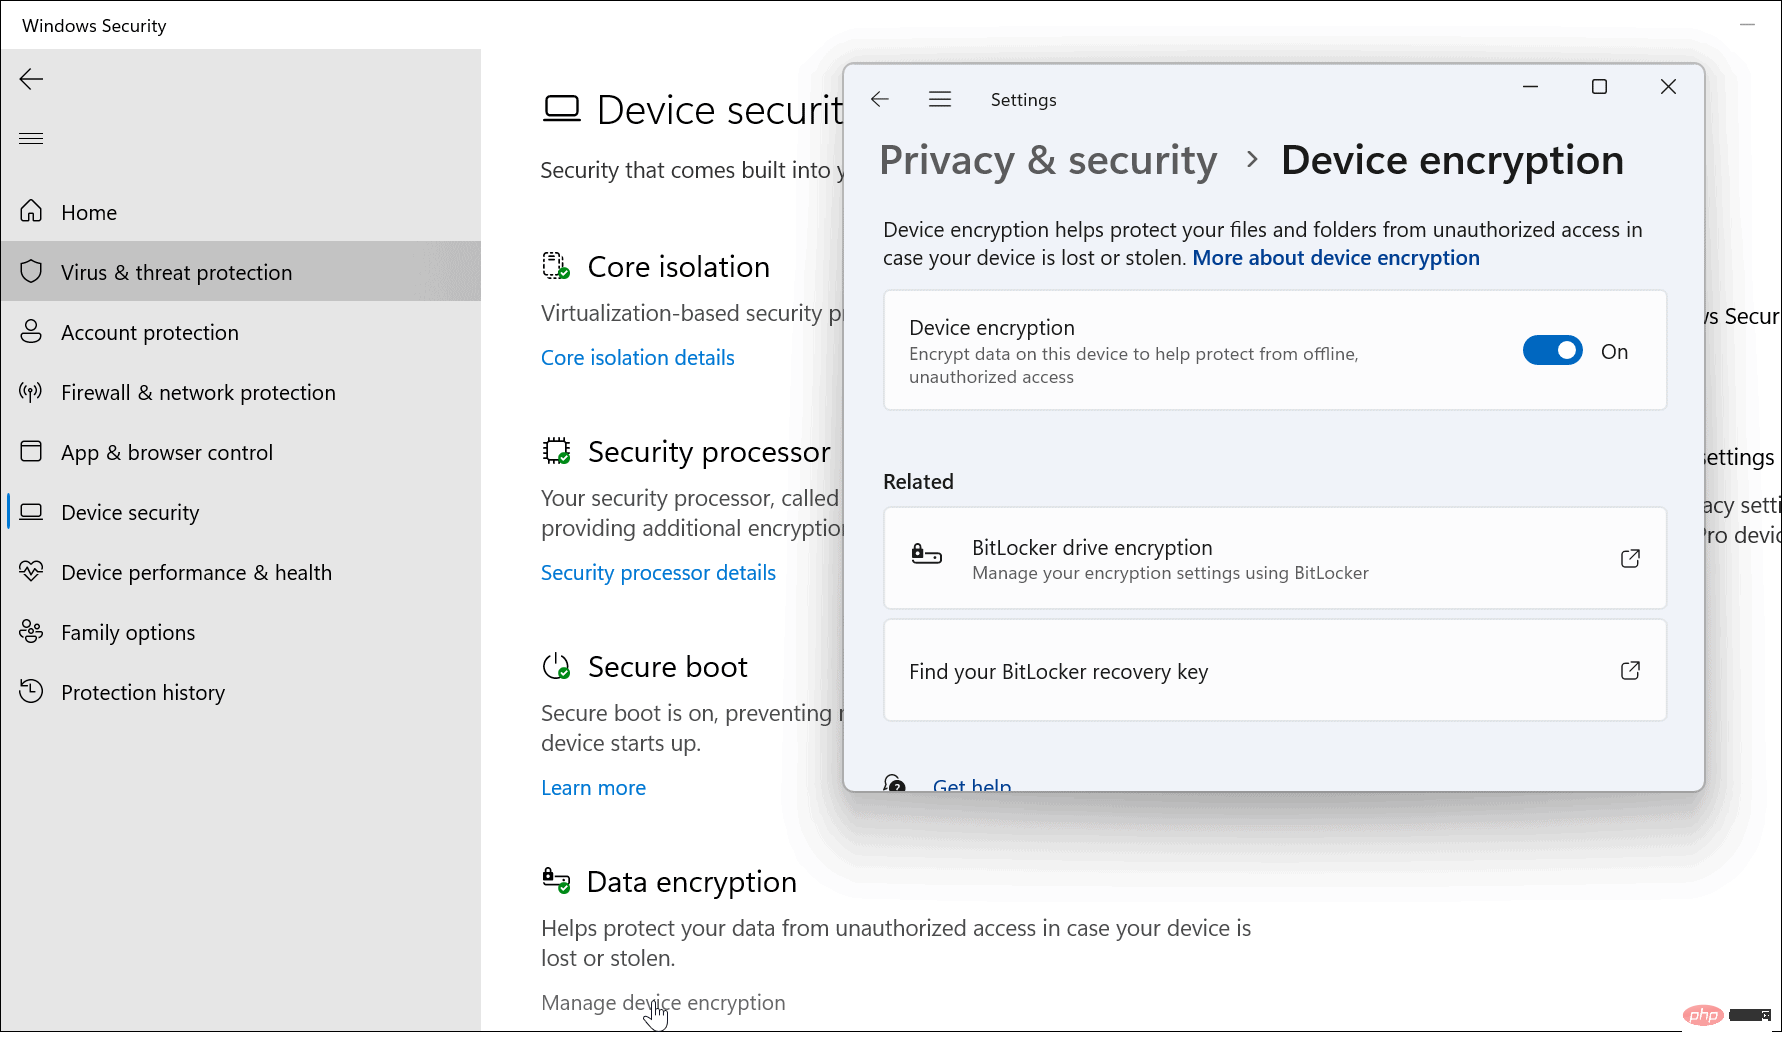Click Manage device encryption link

(x=663, y=1003)
